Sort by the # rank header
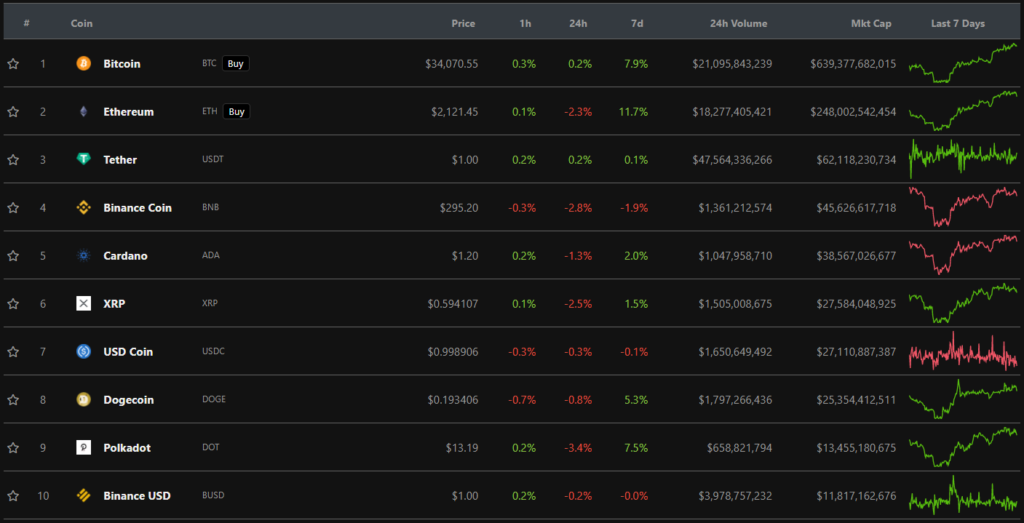The width and height of the screenshot is (1024, 523). 26,23
